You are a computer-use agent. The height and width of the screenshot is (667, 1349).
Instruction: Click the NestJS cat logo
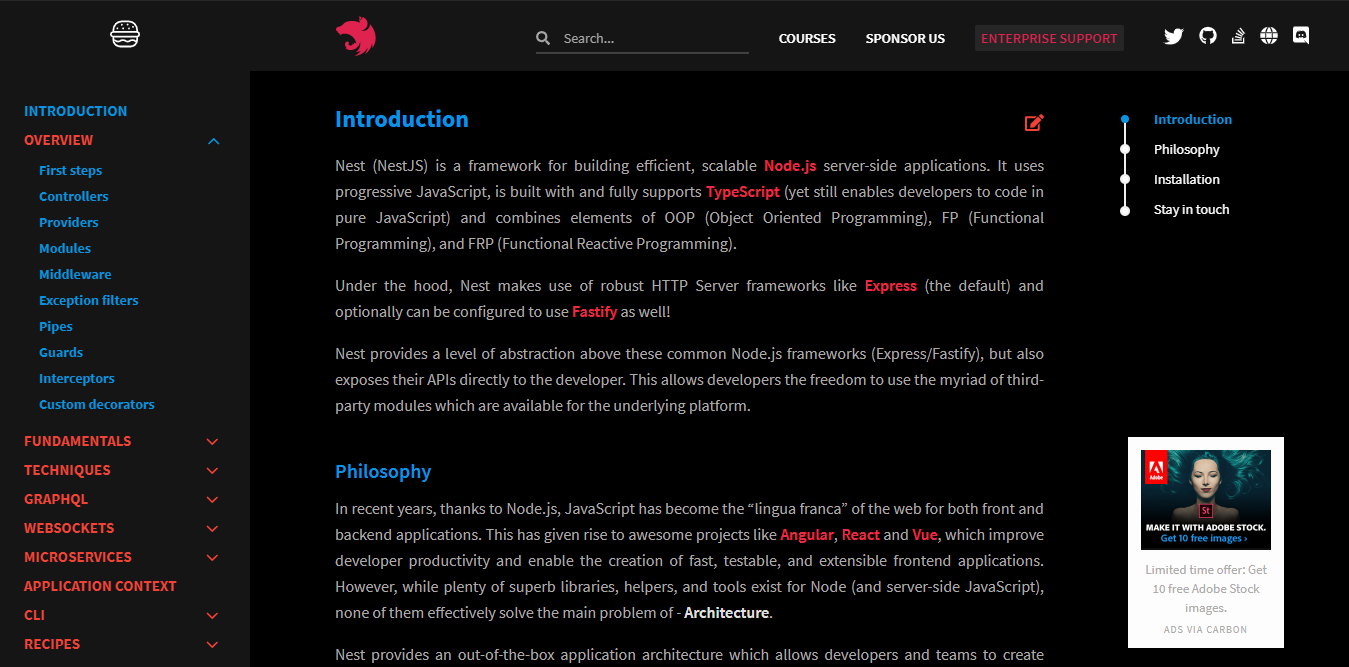click(356, 36)
